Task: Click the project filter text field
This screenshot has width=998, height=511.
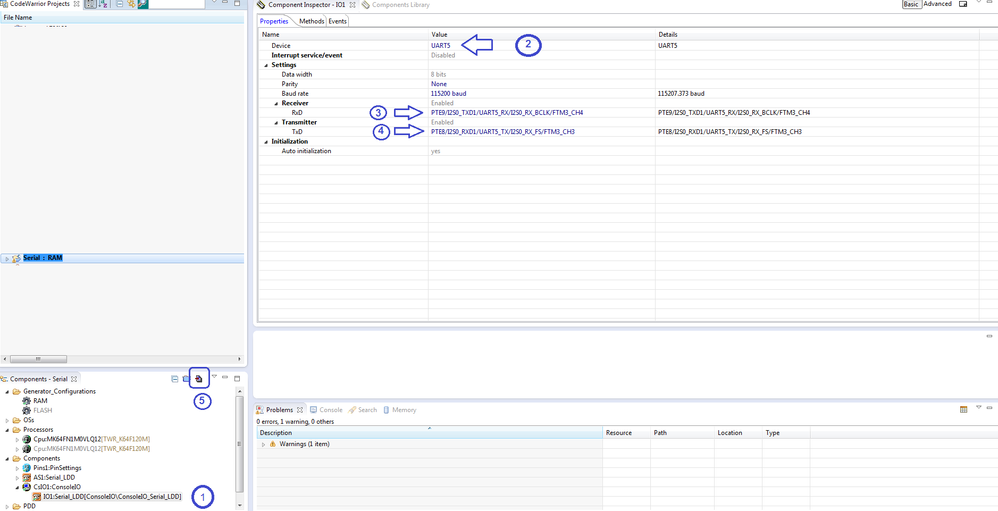Action: pos(177,4)
